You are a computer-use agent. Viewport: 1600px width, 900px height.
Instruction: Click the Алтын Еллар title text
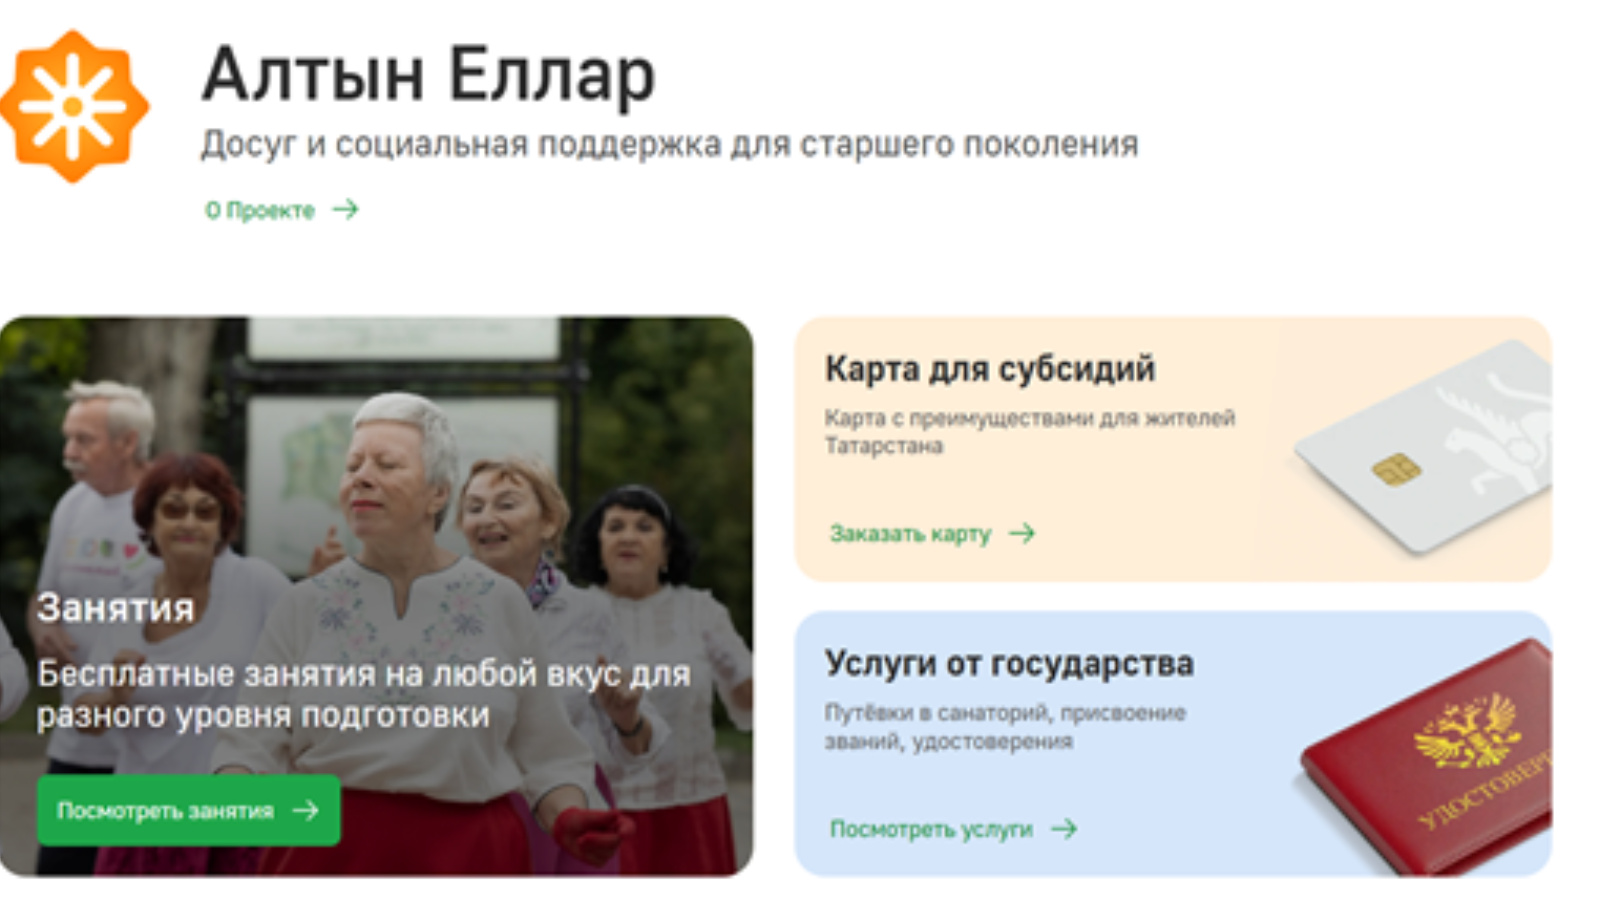tap(428, 75)
